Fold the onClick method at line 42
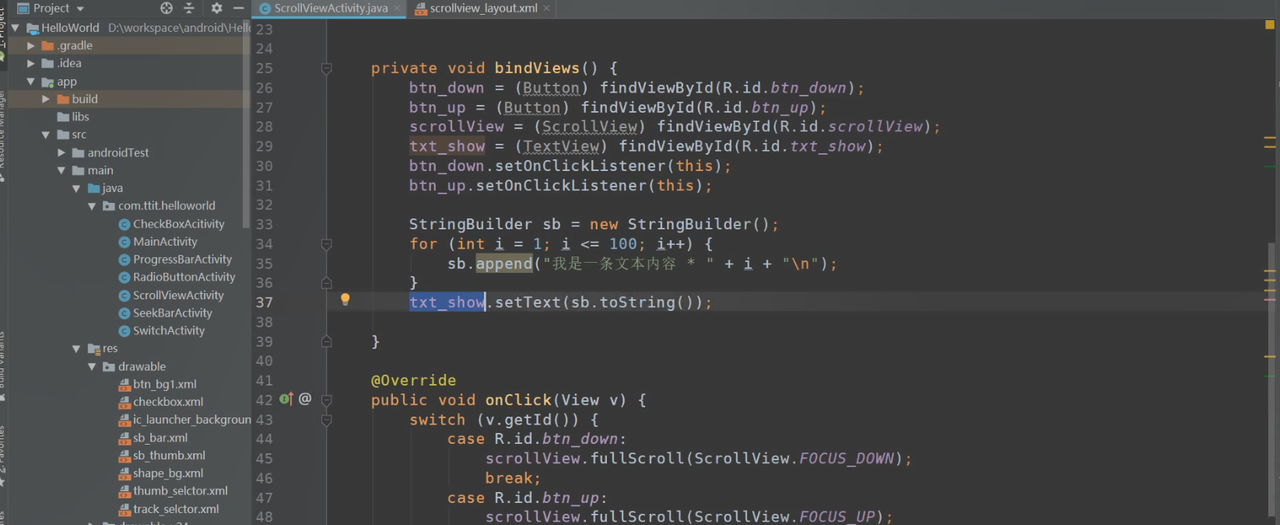1280x525 pixels. (x=326, y=400)
